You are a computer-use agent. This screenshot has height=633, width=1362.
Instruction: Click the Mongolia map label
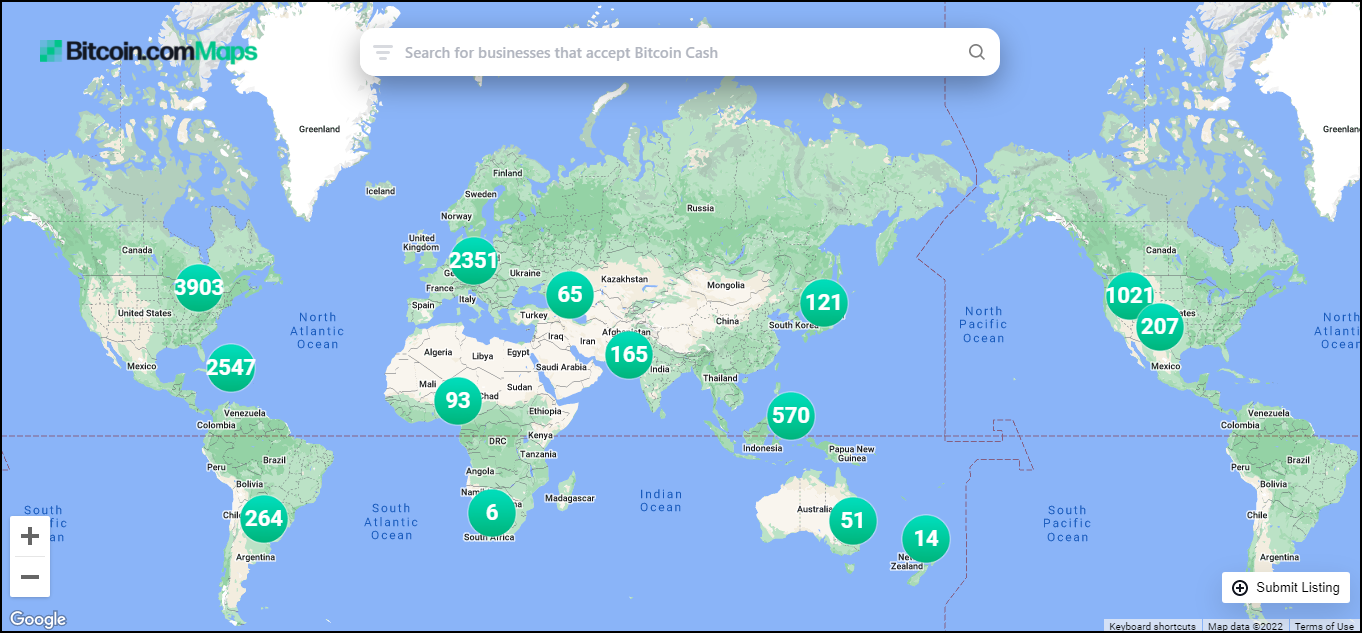[725, 285]
